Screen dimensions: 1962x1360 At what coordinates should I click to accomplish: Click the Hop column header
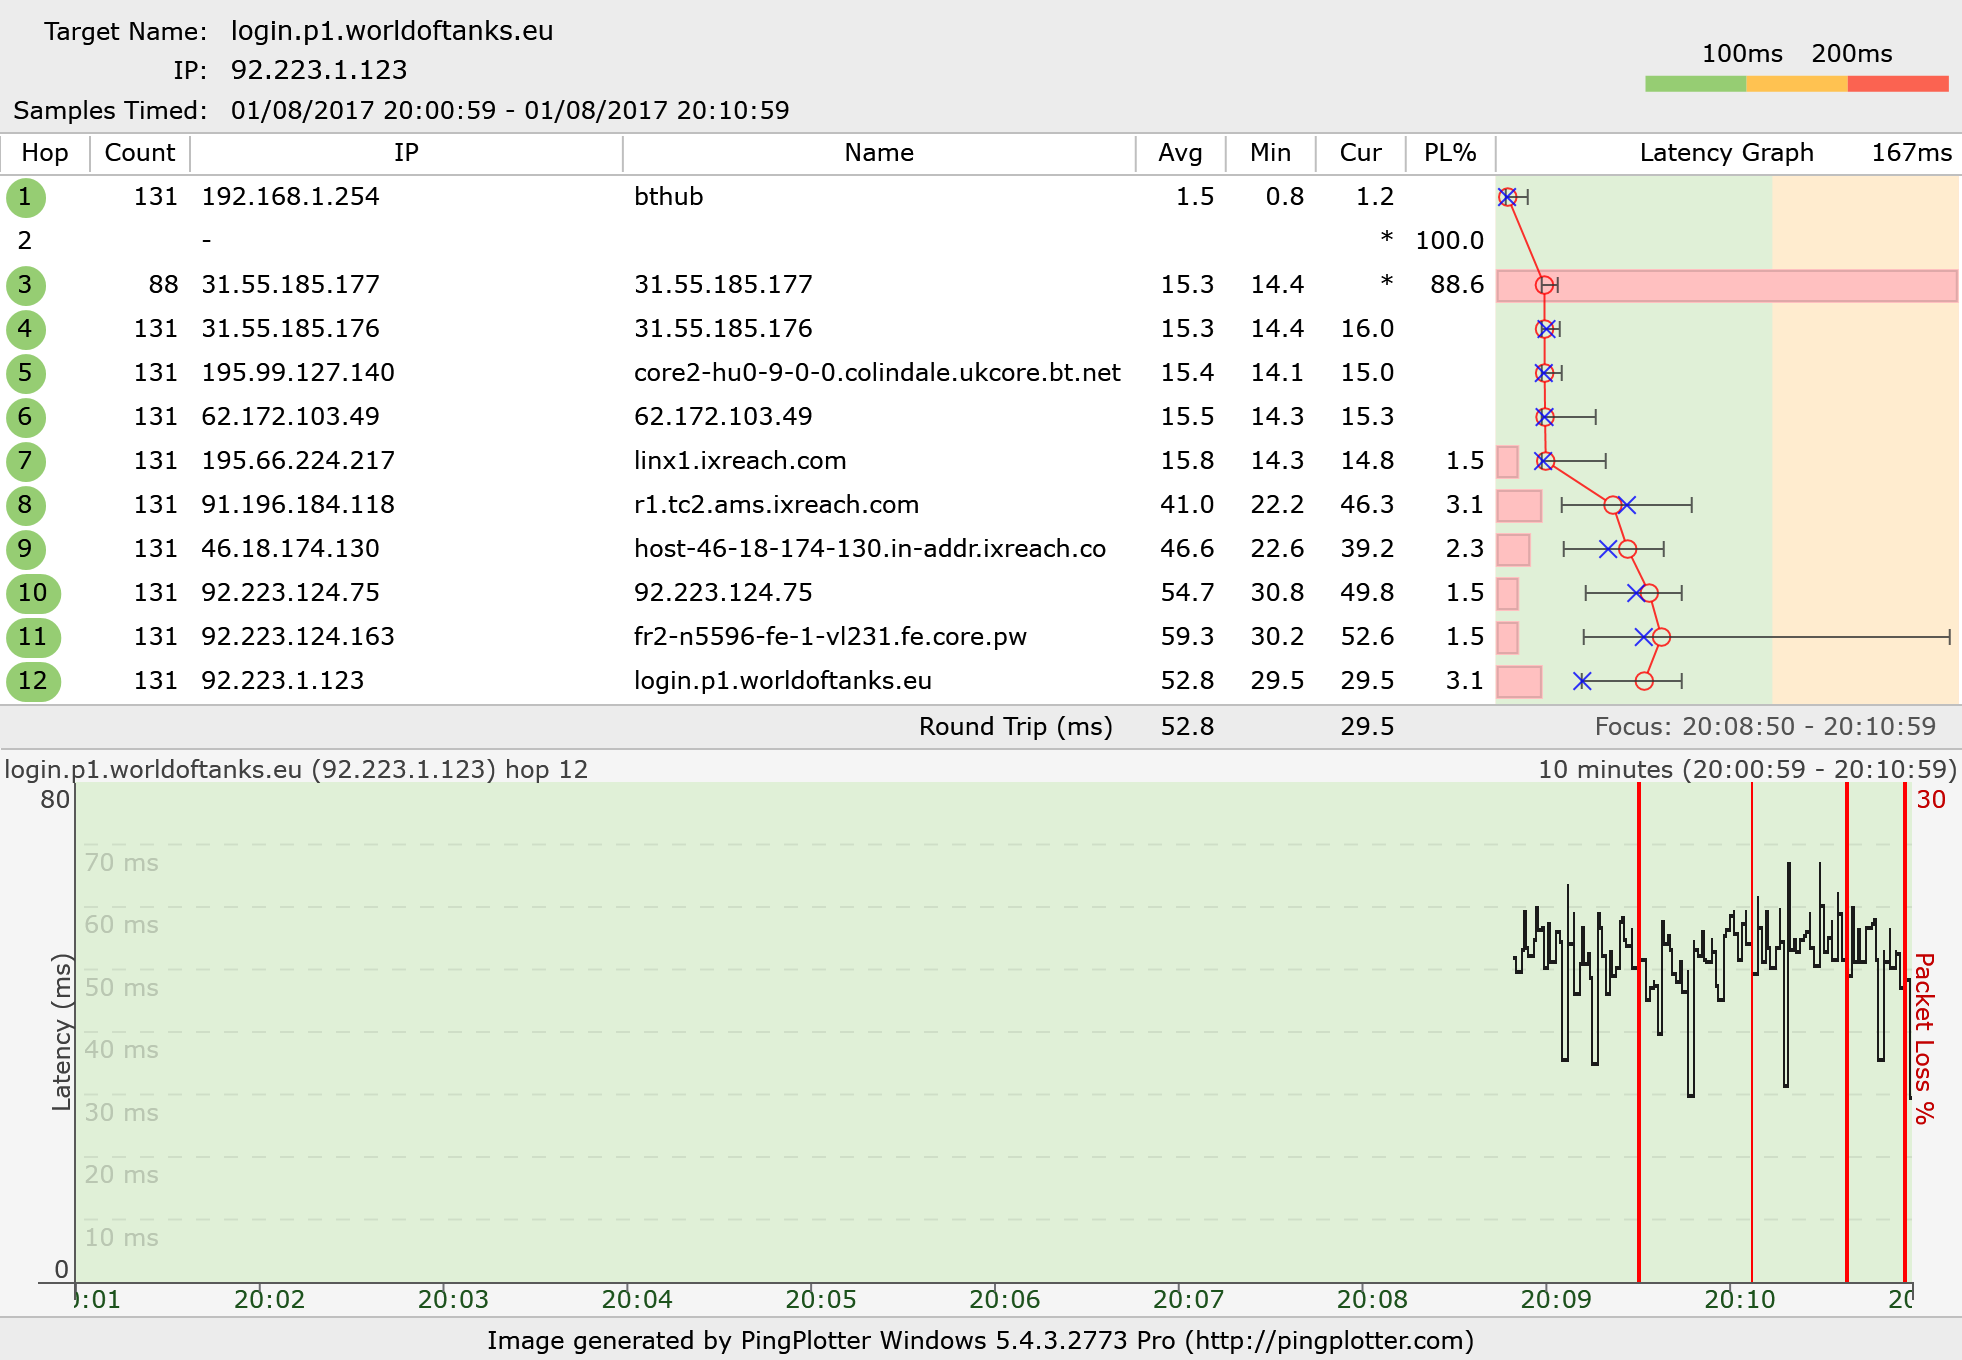pyautogui.click(x=45, y=153)
